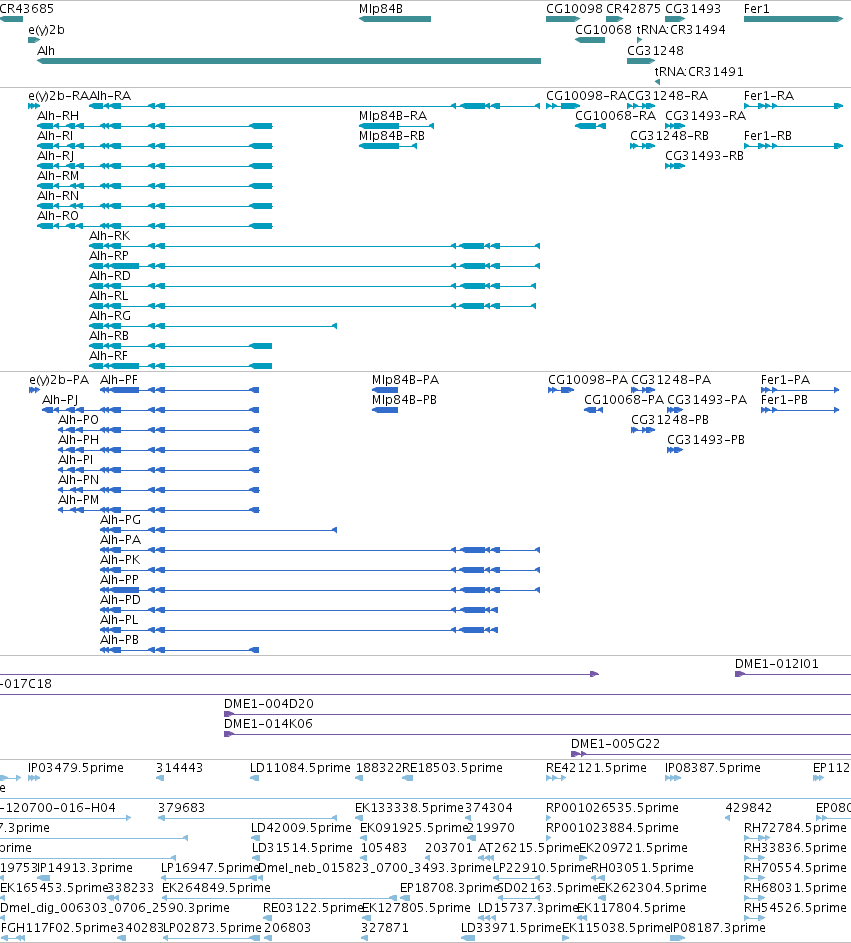Click the Alh-RH transcript label
The image size is (851, 943).
point(58,116)
